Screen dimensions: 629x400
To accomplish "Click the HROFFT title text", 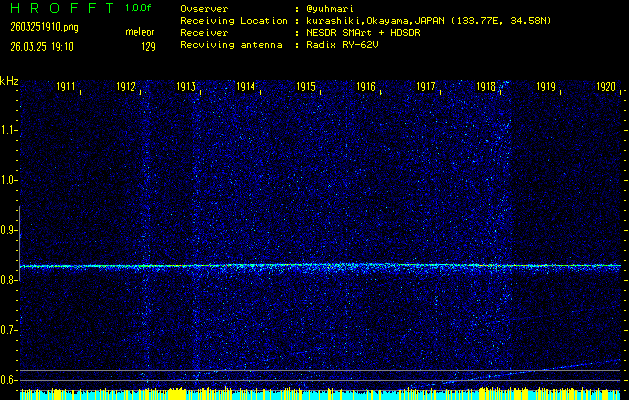I will point(63,8).
